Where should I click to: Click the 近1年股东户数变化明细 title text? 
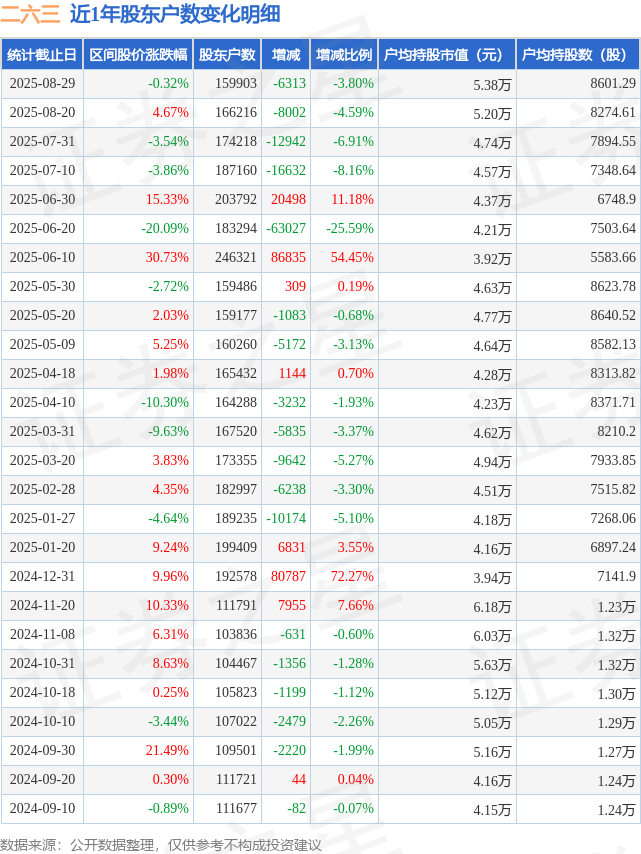(174, 14)
